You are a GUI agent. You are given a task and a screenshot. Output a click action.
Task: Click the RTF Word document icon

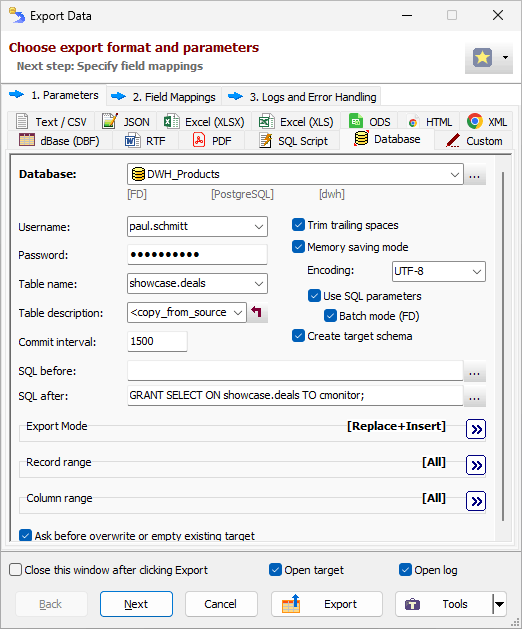[132, 141]
